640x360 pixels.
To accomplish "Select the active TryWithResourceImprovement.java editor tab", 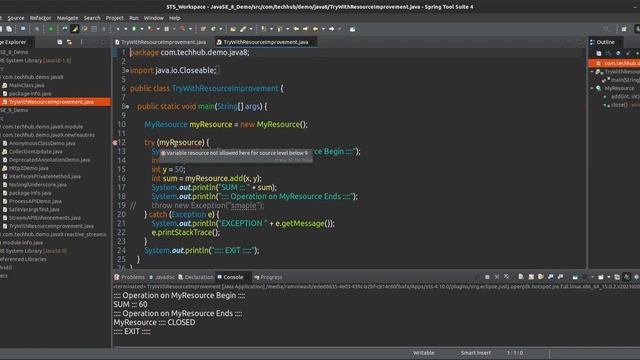I will click(265, 42).
